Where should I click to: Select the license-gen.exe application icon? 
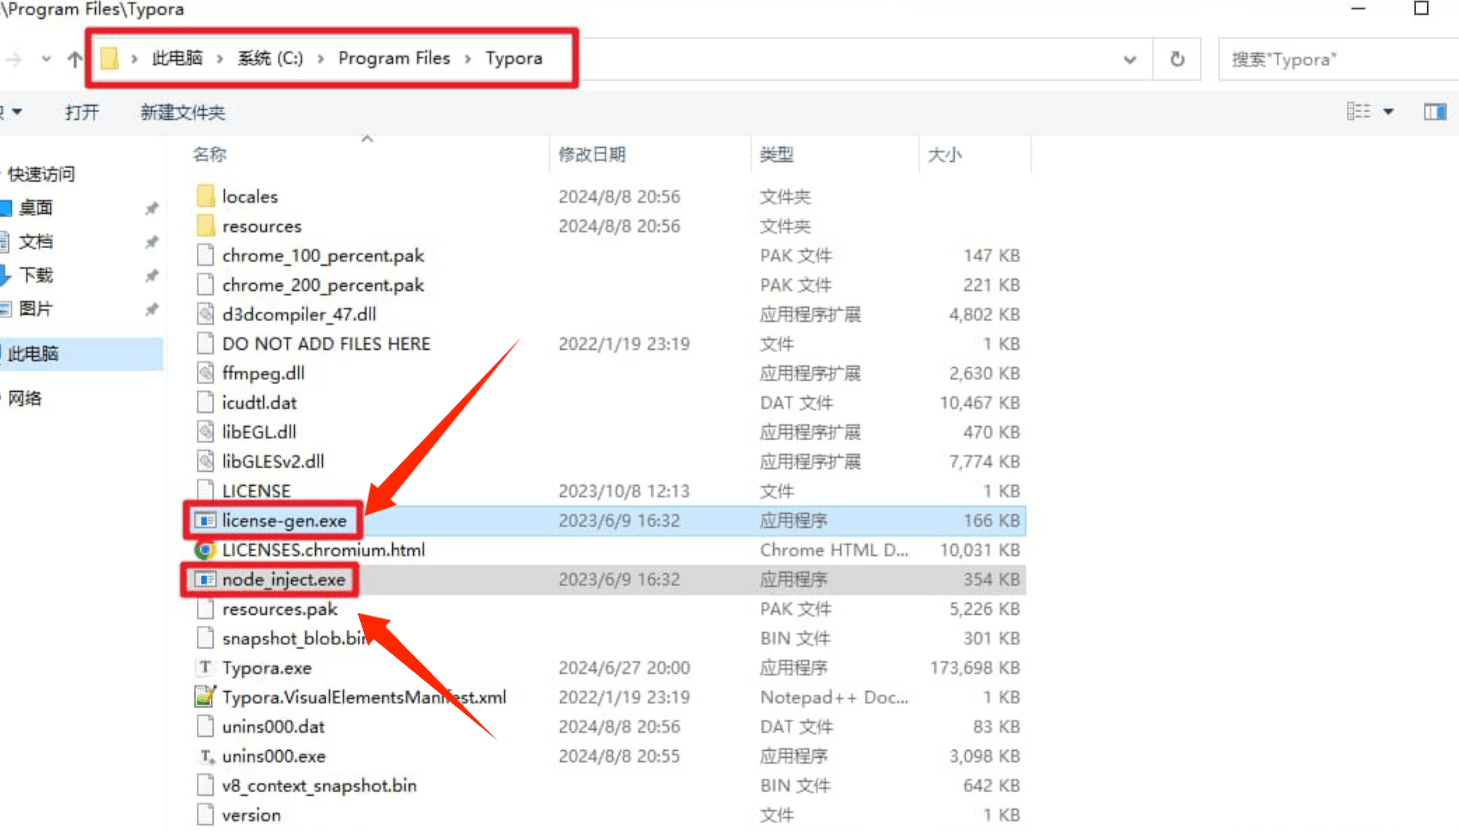(203, 520)
